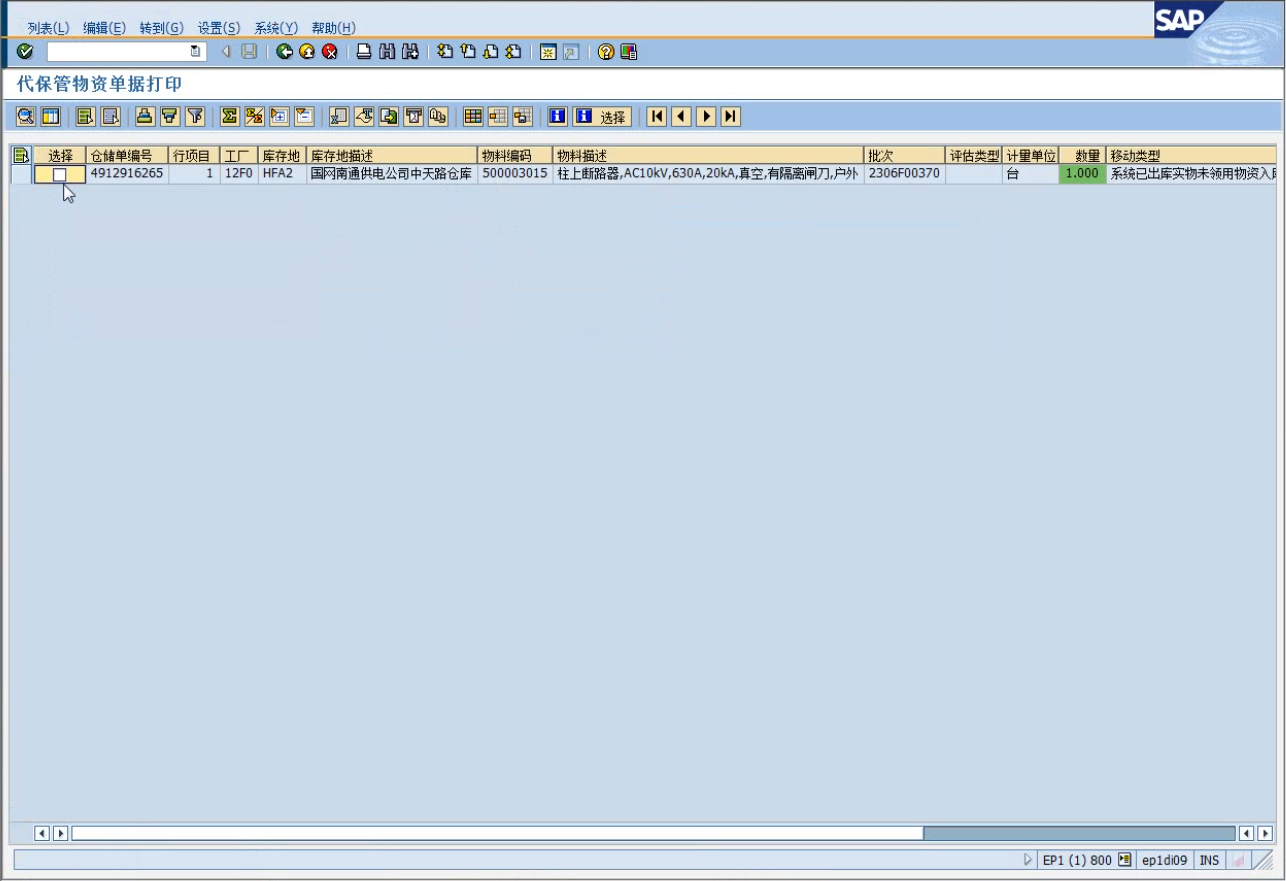
Task: Jump to the last page using arrow icon
Action: coord(731,117)
